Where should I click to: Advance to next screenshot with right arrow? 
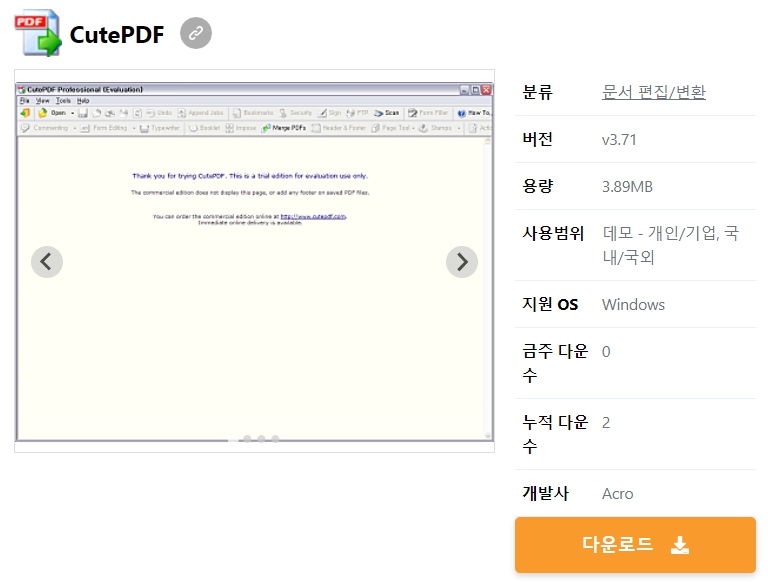pos(462,262)
